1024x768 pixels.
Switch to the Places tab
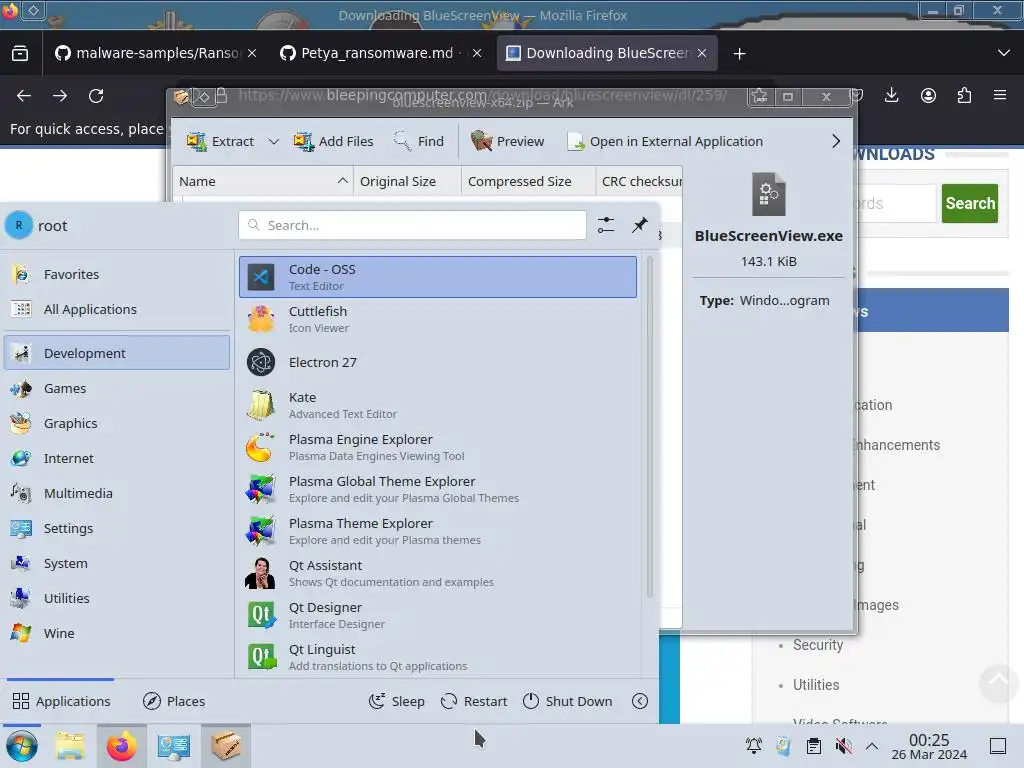(174, 701)
